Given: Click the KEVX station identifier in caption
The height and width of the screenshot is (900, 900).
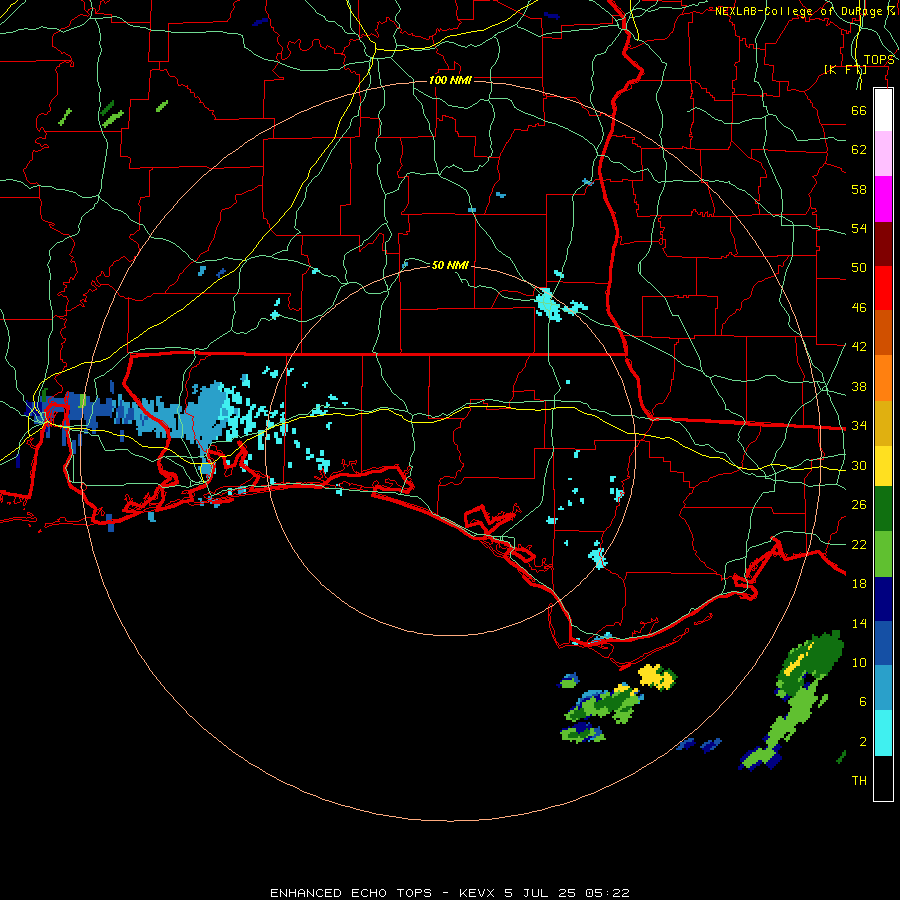Looking at the screenshot, I should click(x=479, y=893).
